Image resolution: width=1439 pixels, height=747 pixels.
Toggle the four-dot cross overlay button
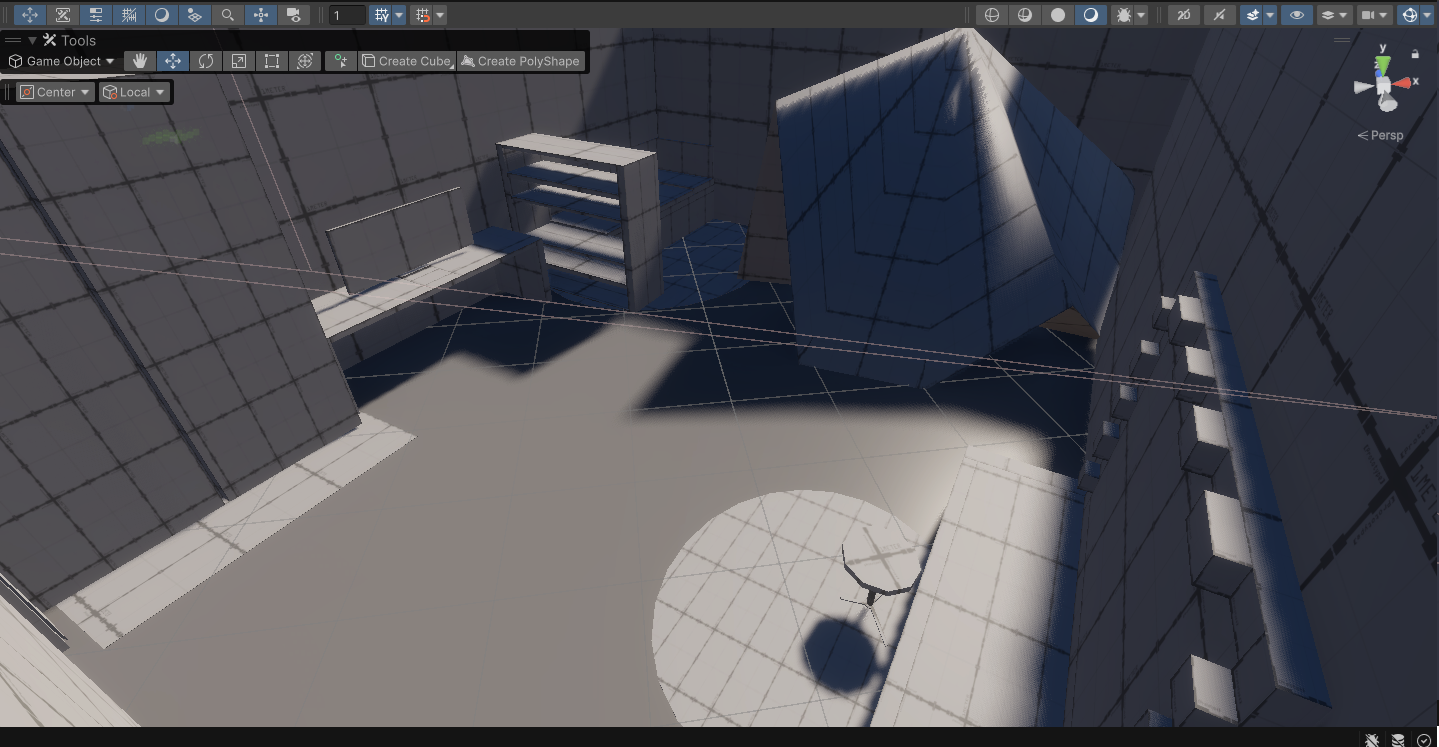[x=261, y=15]
